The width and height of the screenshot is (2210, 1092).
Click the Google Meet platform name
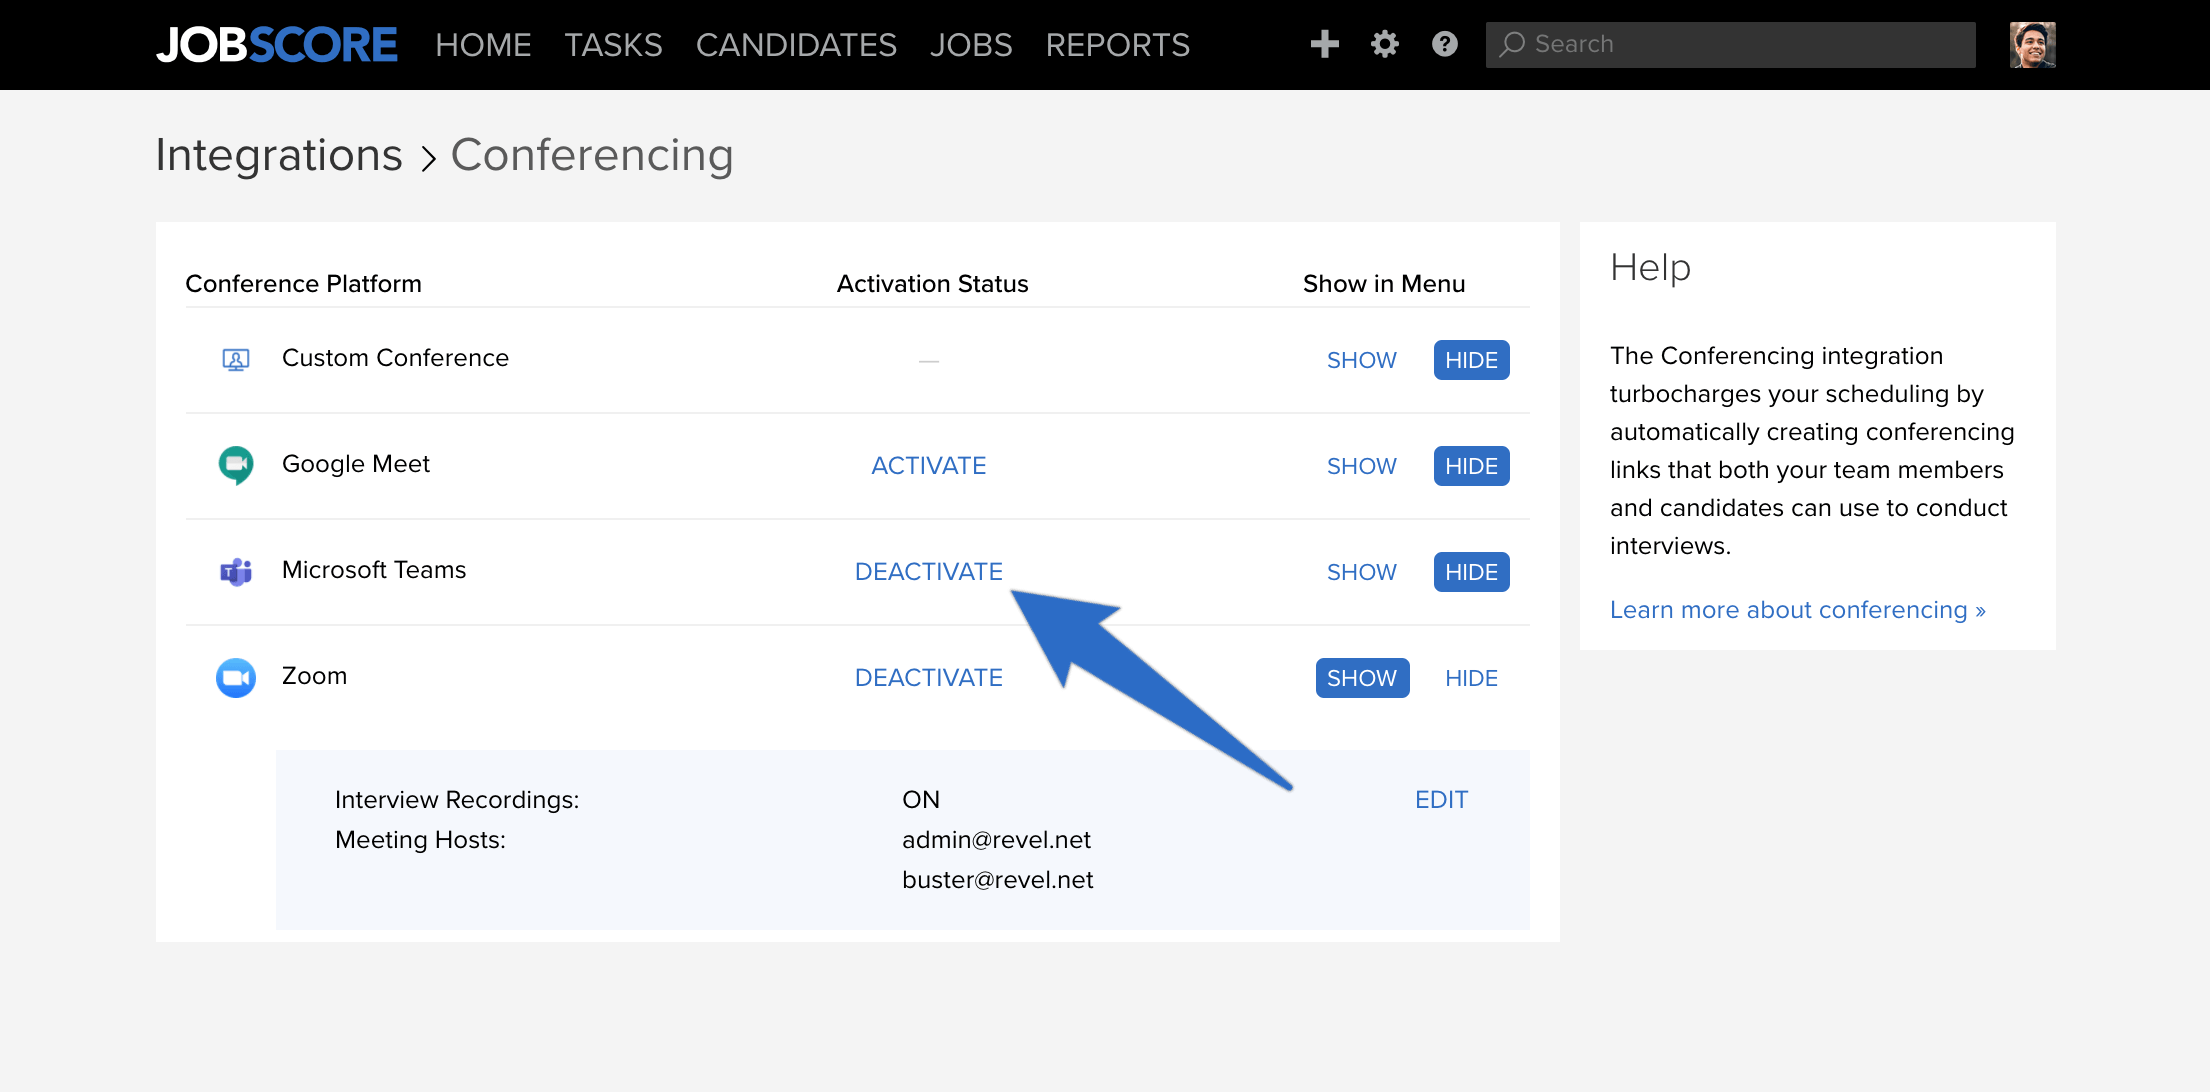click(356, 464)
